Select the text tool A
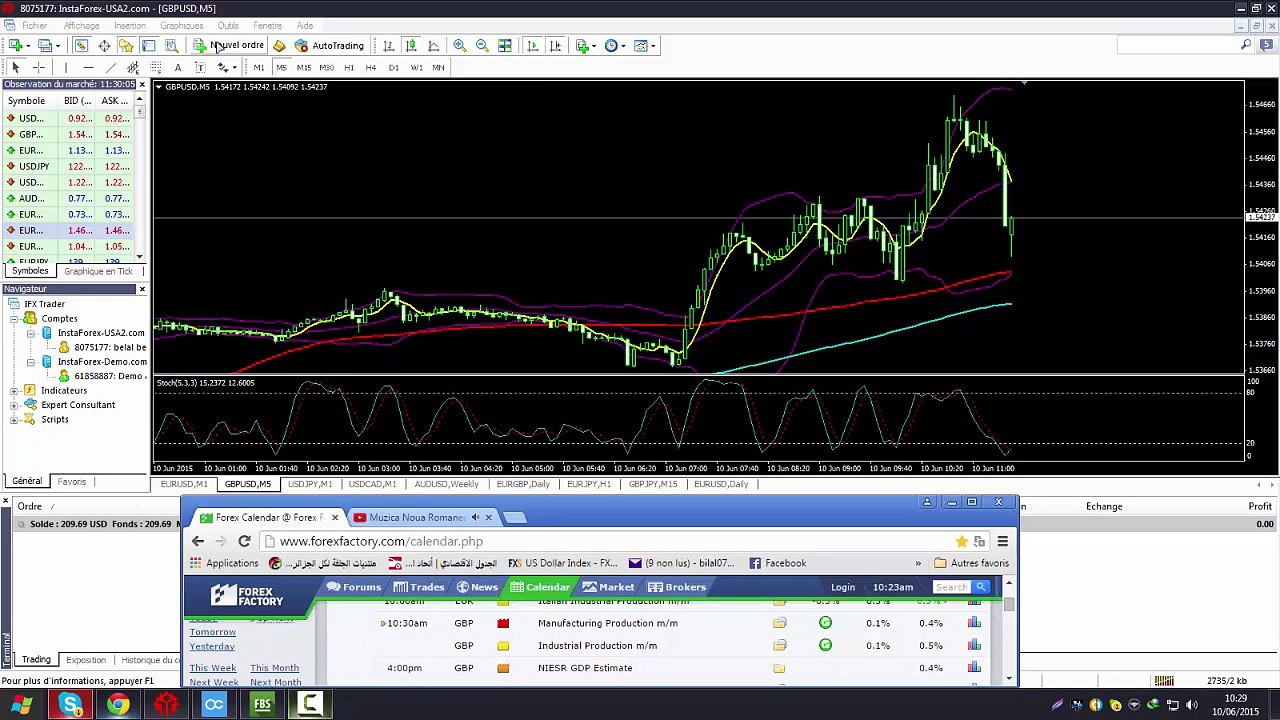This screenshot has height=720, width=1280. [x=178, y=67]
